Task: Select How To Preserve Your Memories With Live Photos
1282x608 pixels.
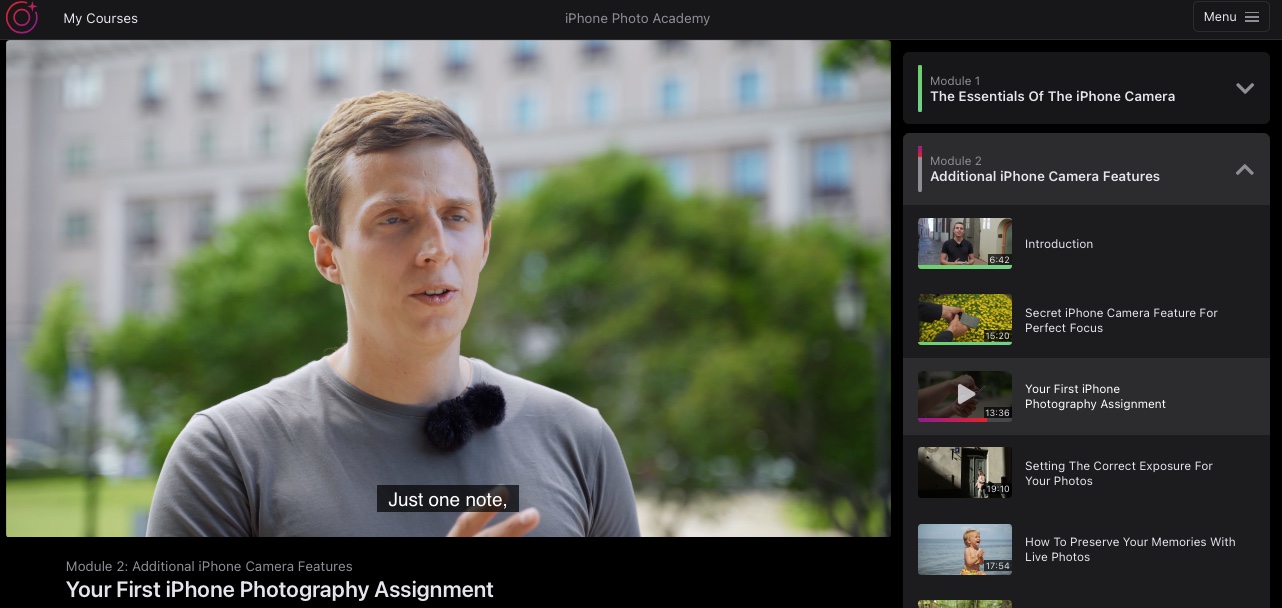Action: tap(1130, 549)
